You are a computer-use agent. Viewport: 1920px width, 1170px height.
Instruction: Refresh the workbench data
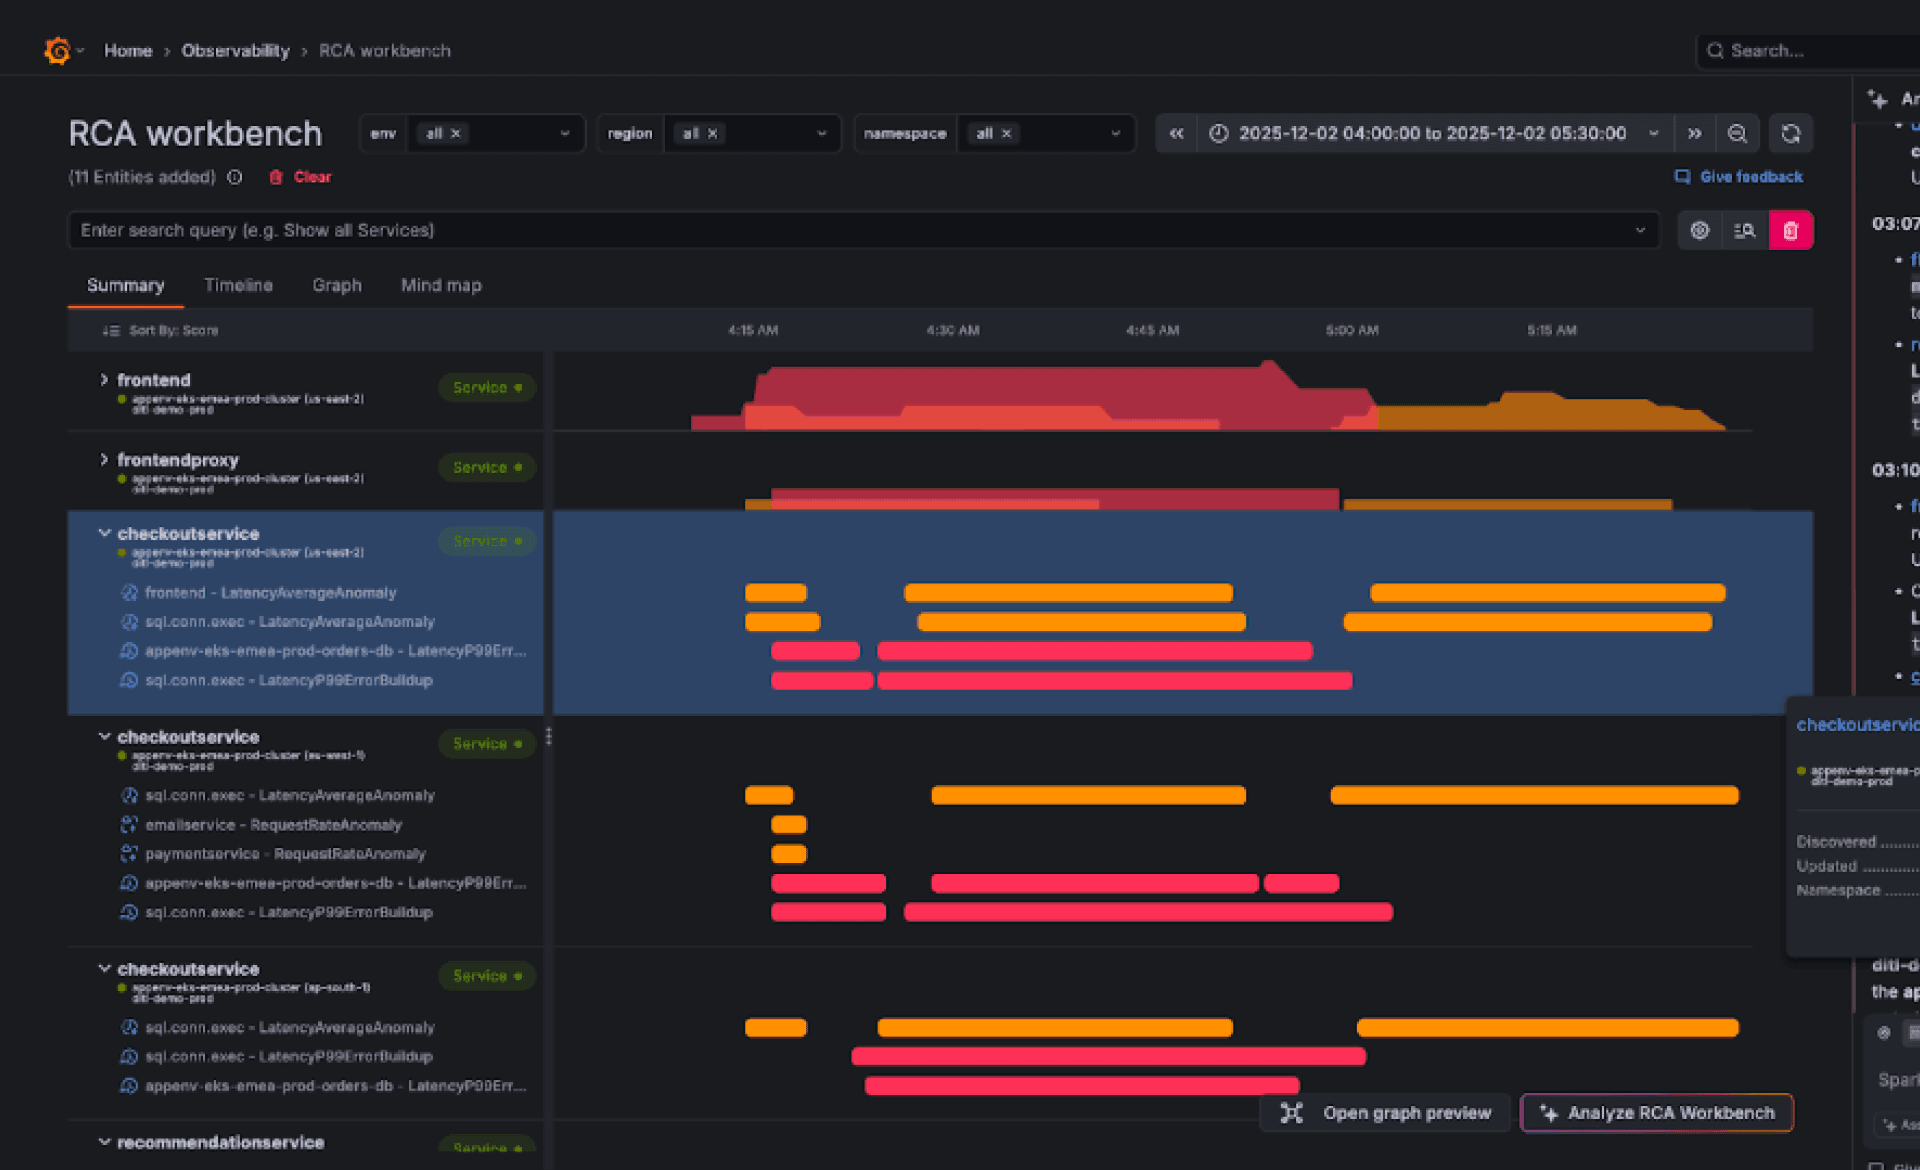click(1791, 133)
